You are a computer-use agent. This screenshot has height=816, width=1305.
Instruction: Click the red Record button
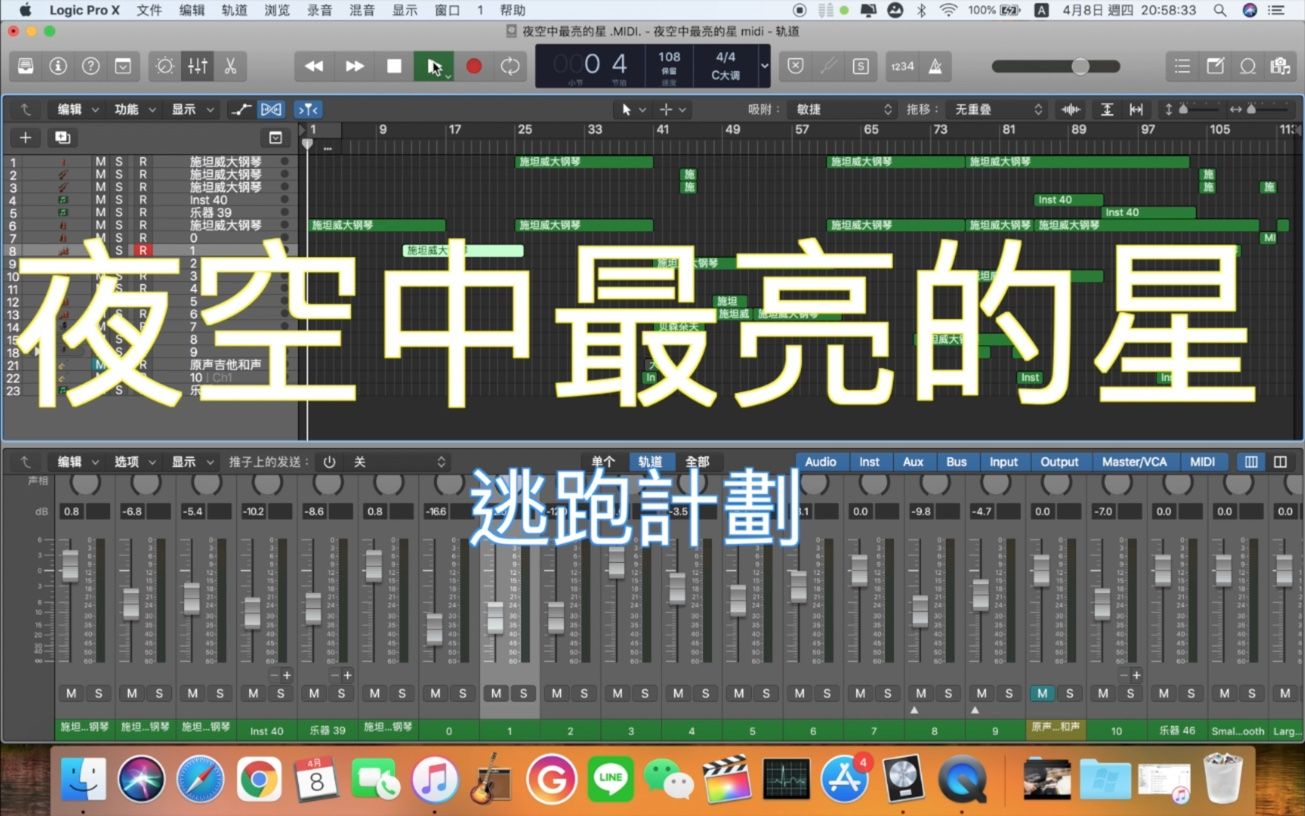click(x=474, y=66)
